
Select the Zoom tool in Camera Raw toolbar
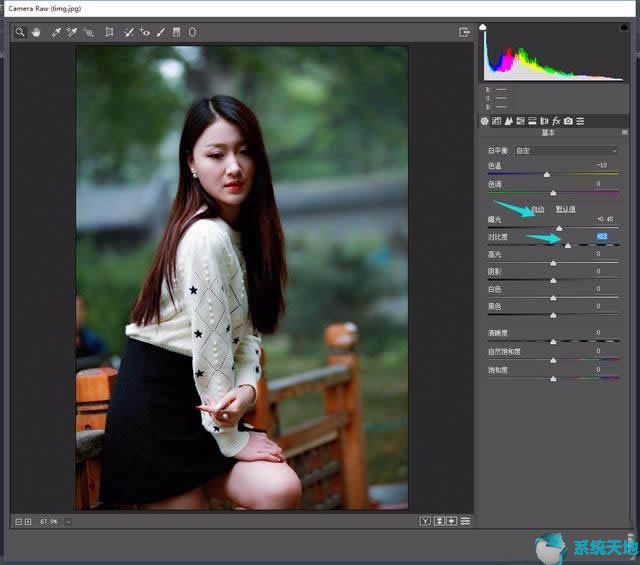pos(20,32)
